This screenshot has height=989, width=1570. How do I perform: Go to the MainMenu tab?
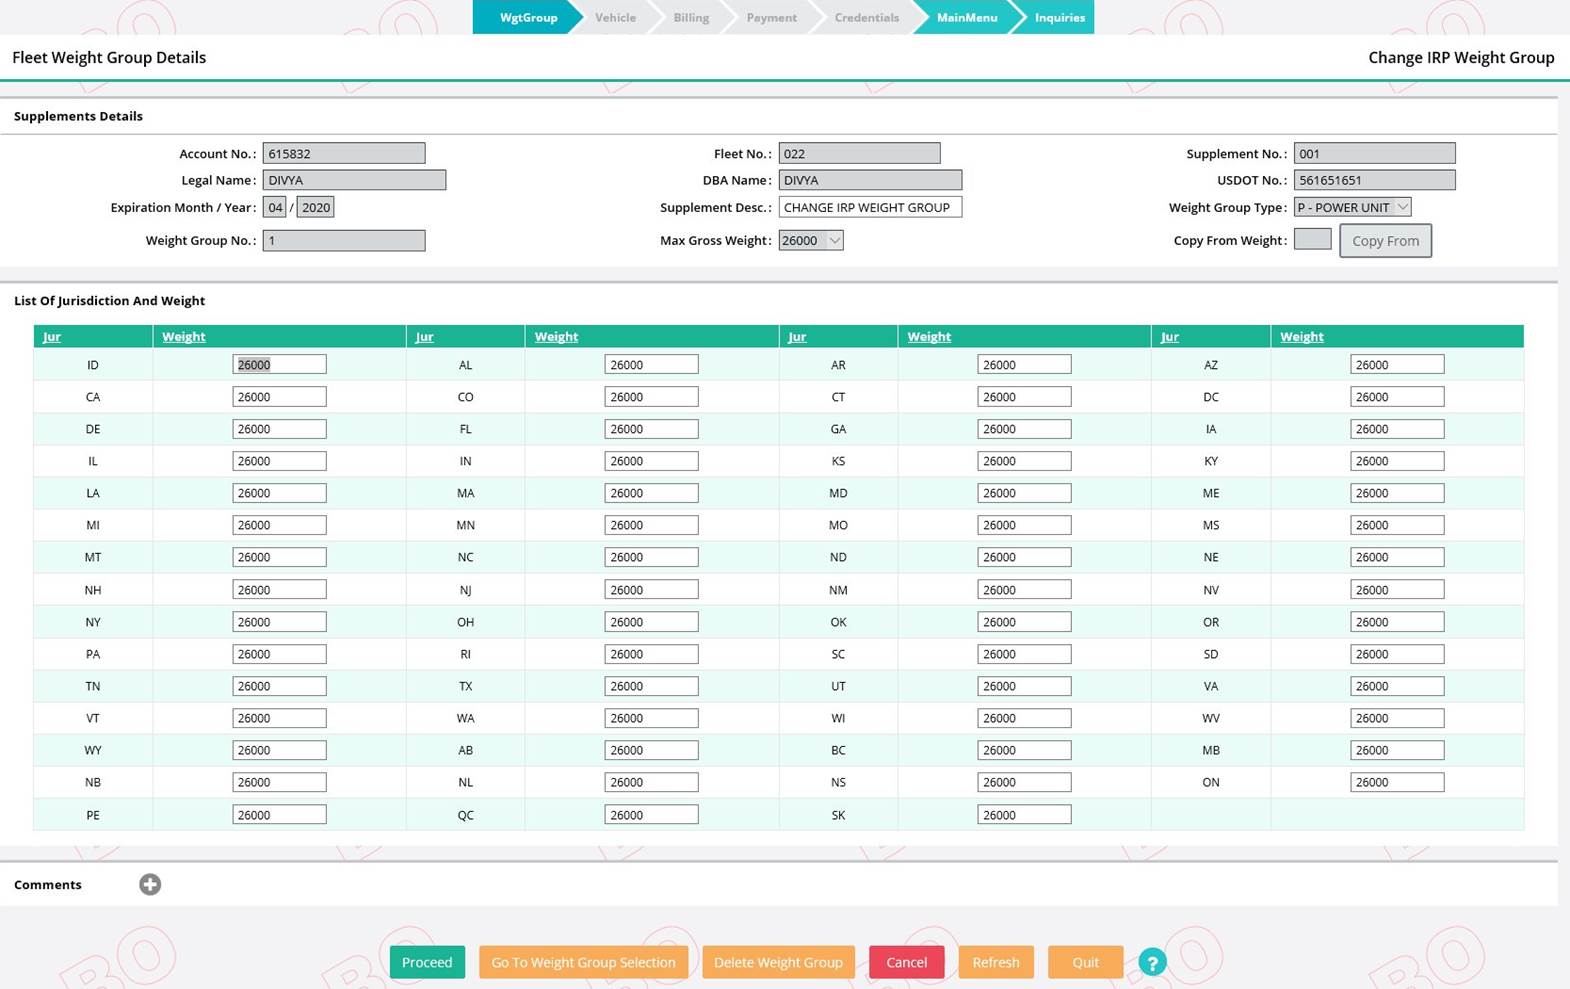[966, 17]
